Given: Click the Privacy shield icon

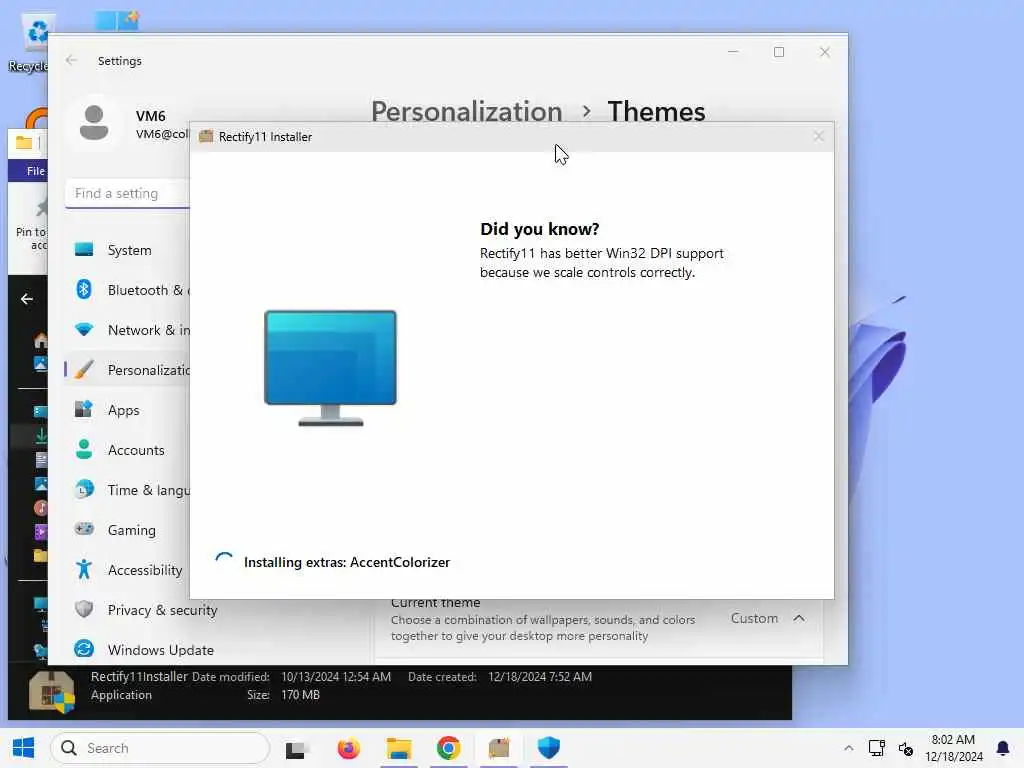Looking at the screenshot, I should (84, 609).
